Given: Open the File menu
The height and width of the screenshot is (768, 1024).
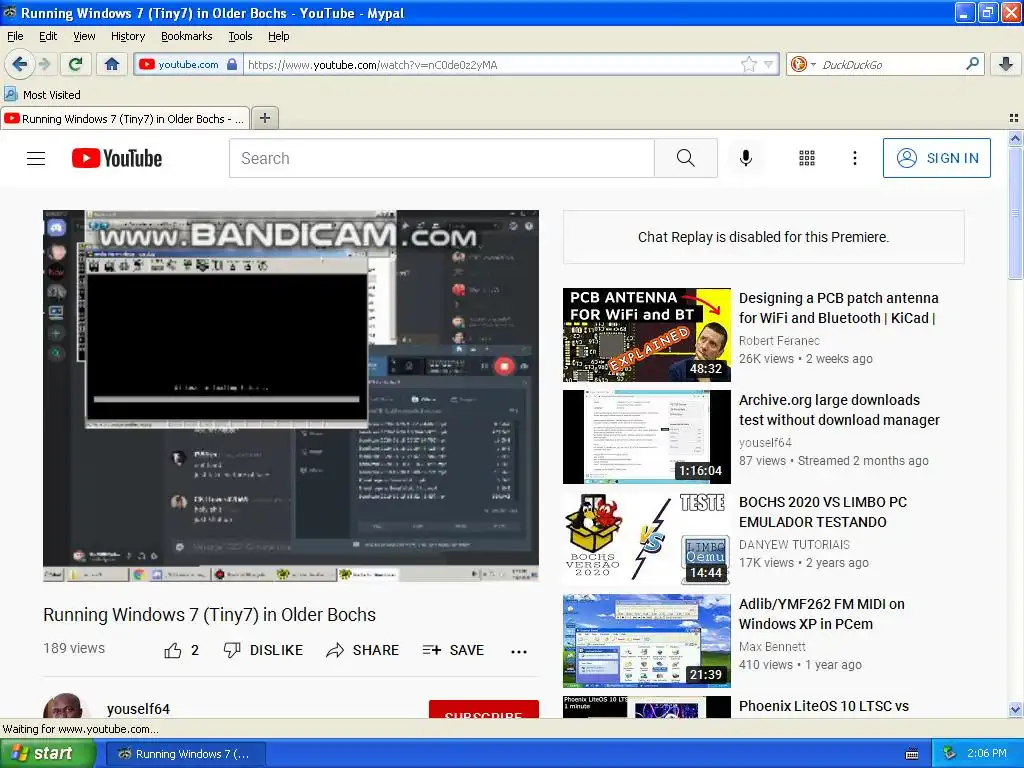Looking at the screenshot, I should pyautogui.click(x=15, y=36).
